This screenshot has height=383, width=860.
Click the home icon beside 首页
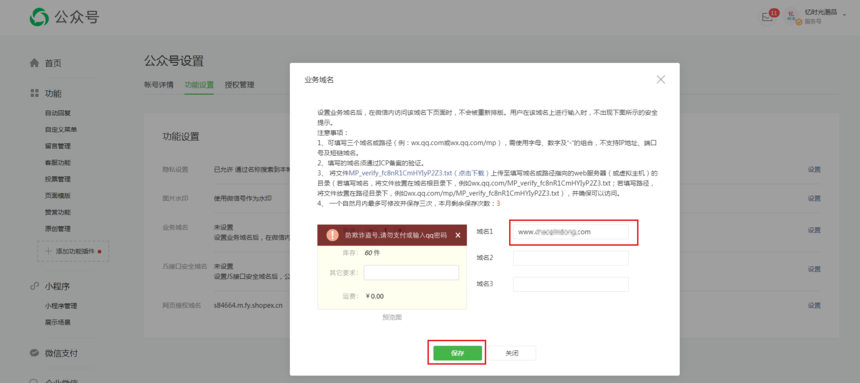[x=35, y=63]
